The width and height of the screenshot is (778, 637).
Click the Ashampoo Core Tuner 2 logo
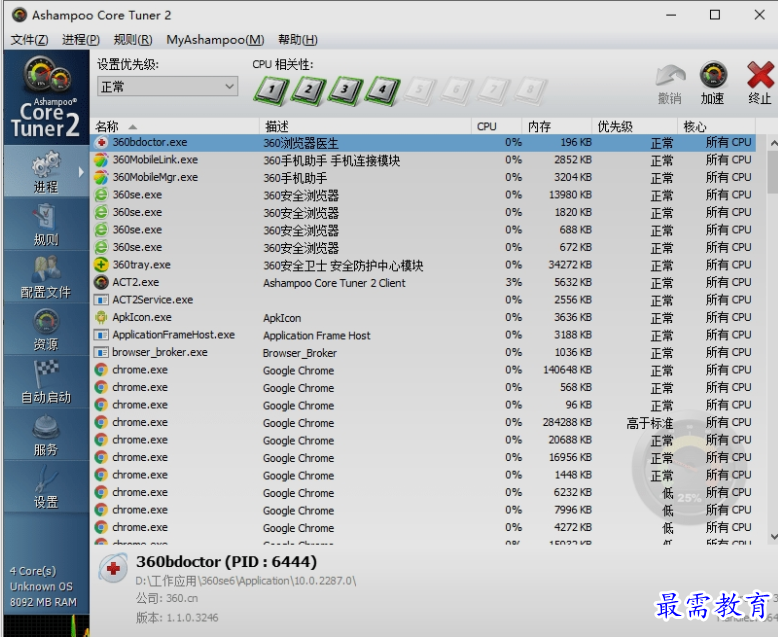pyautogui.click(x=46, y=97)
